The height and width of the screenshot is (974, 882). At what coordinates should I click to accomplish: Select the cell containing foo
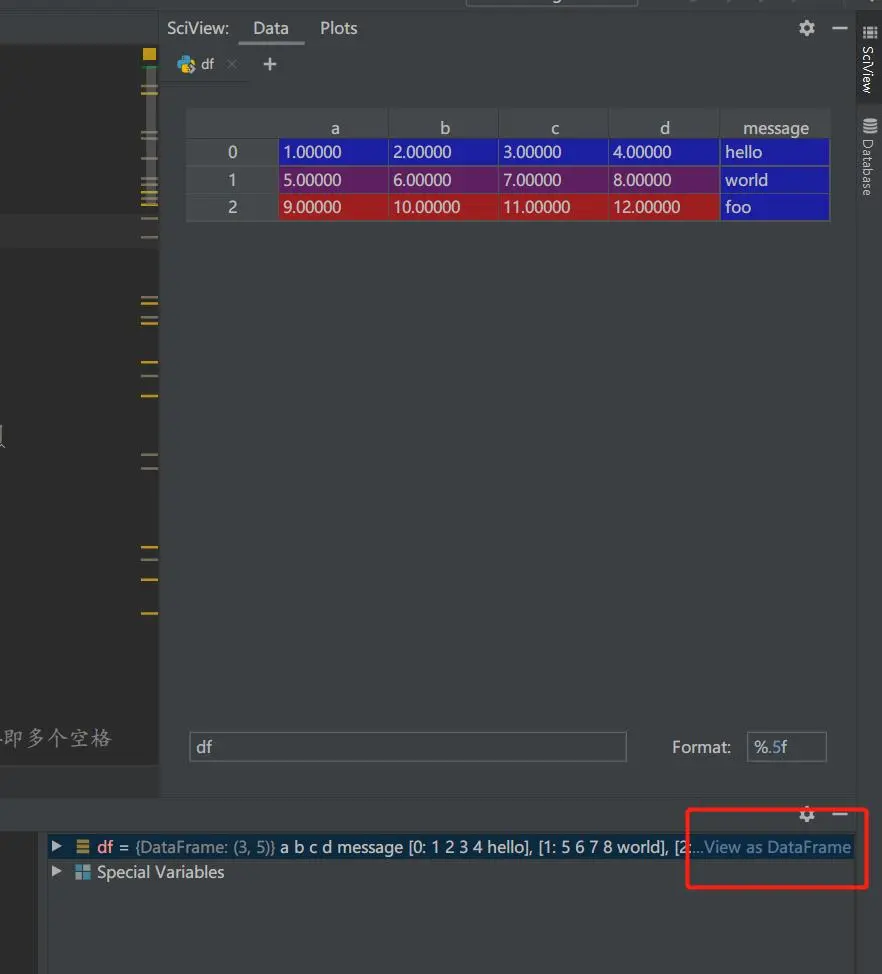point(774,207)
